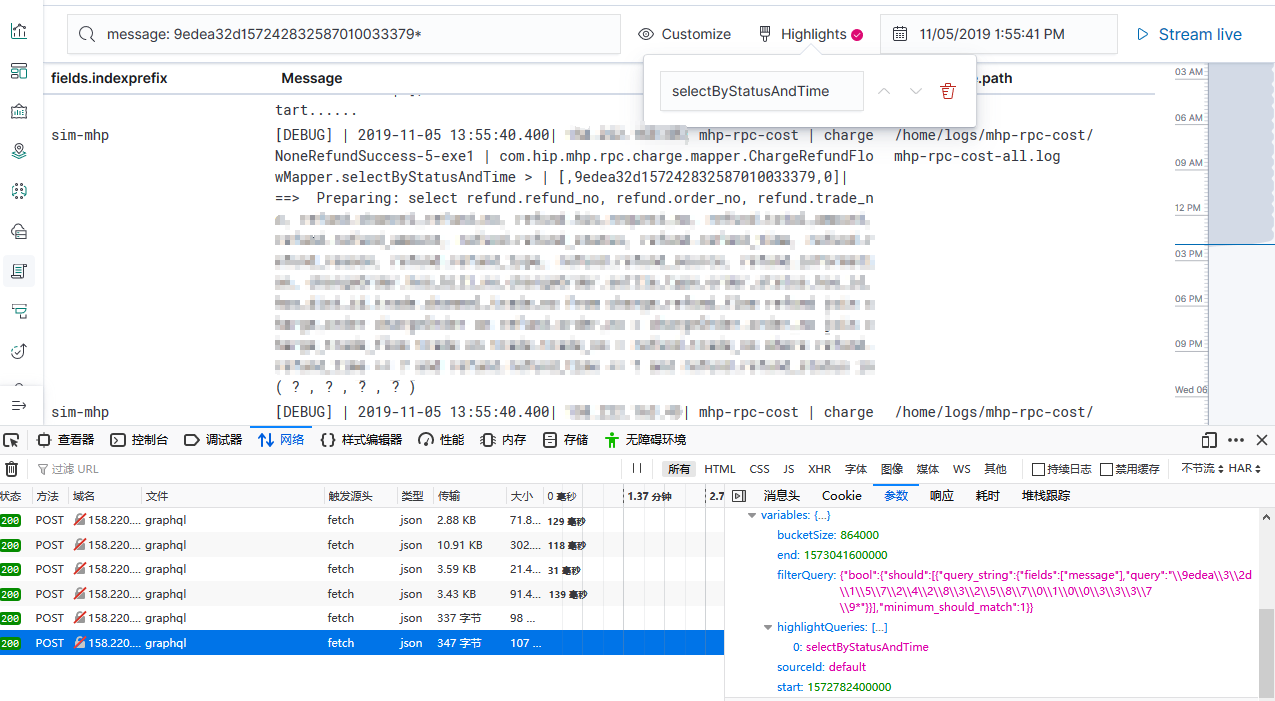The image size is (1275, 701).
Task: Filter requests by WS type
Action: tap(961, 469)
